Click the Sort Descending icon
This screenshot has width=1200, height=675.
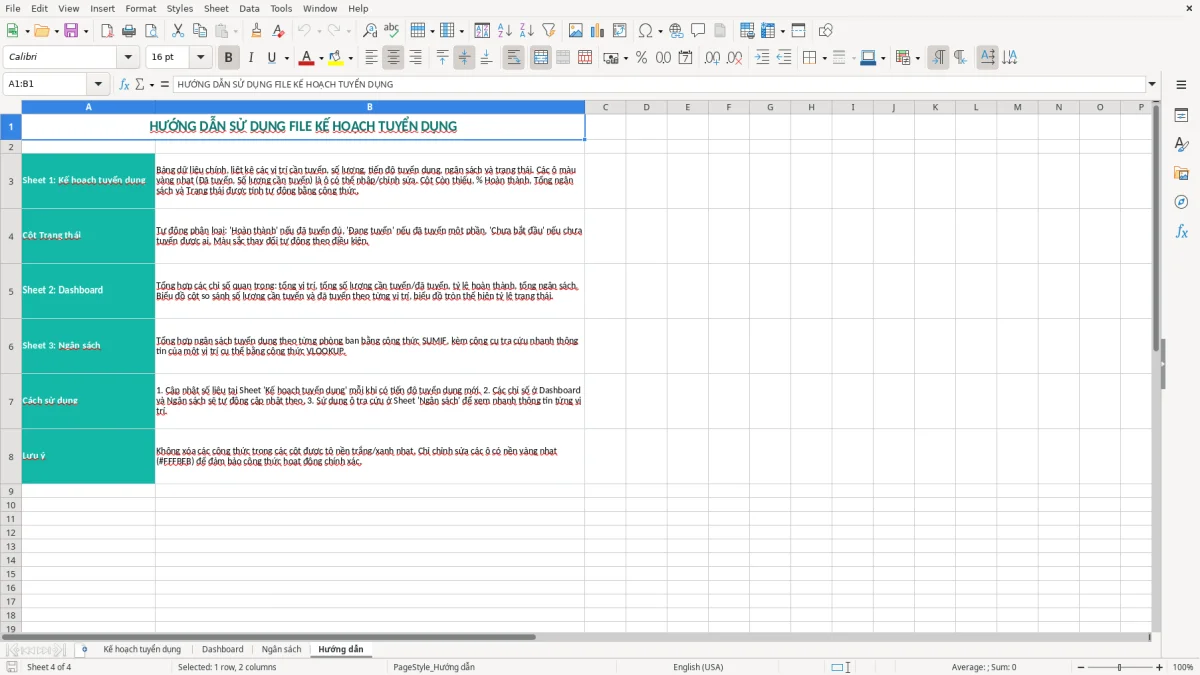click(x=526, y=31)
